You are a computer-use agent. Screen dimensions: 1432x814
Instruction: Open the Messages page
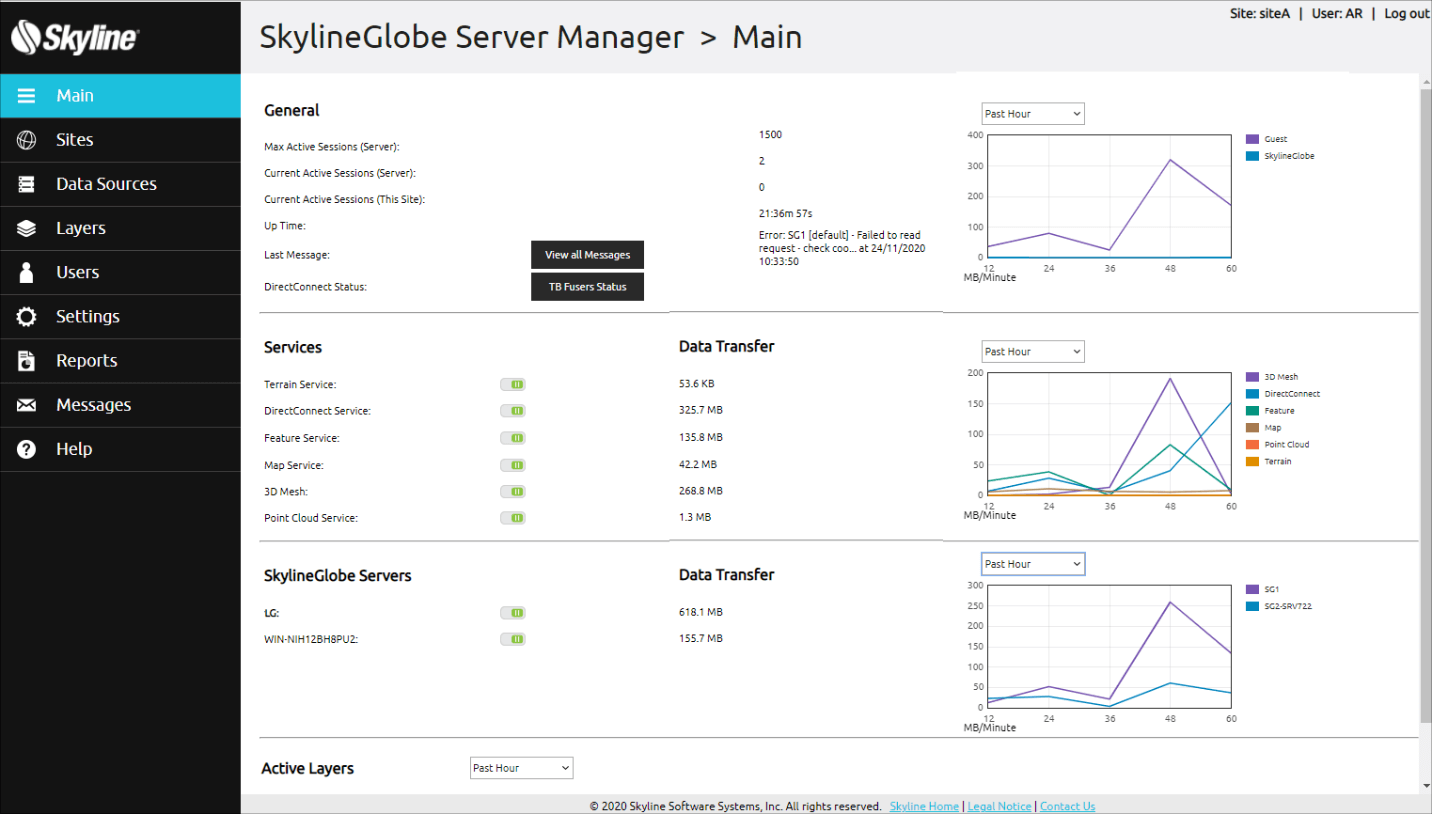click(x=120, y=405)
